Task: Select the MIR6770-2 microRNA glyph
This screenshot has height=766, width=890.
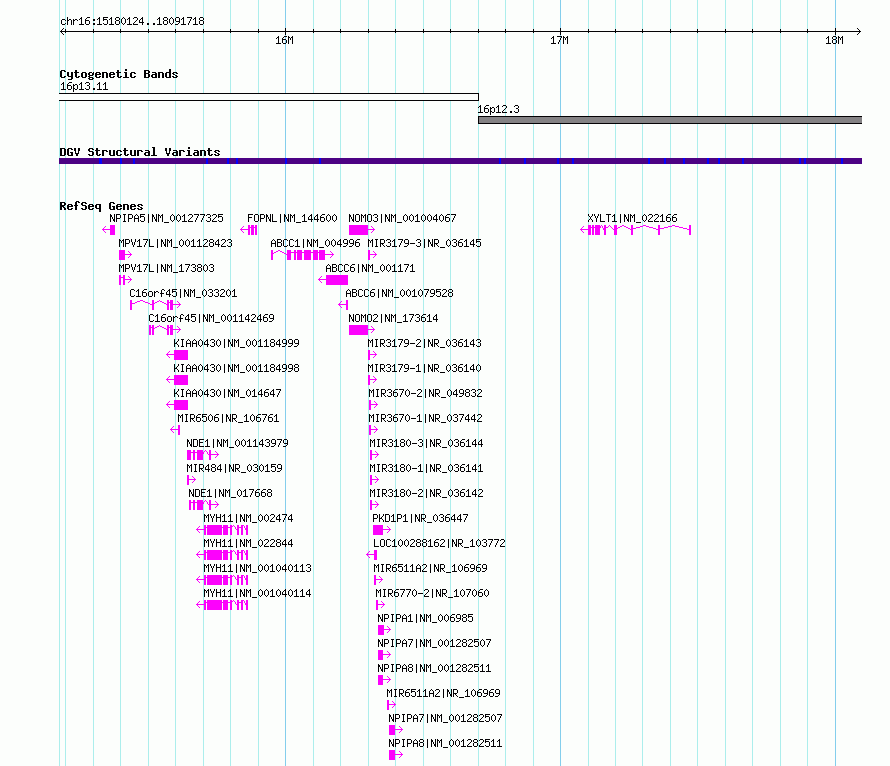Action: click(x=380, y=604)
